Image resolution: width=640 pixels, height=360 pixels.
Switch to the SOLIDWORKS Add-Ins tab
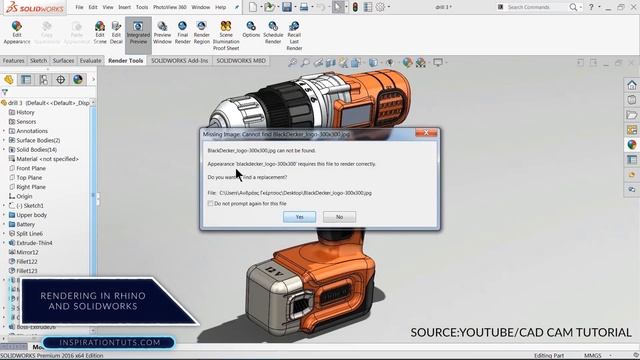click(x=180, y=60)
